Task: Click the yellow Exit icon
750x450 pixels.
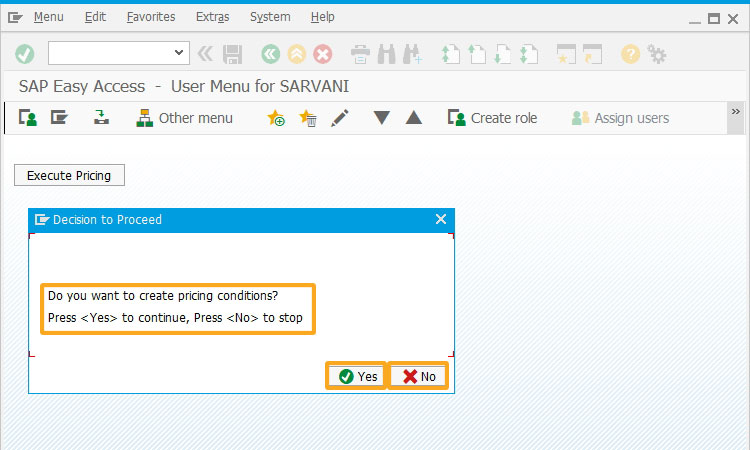Action: pyautogui.click(x=297, y=54)
